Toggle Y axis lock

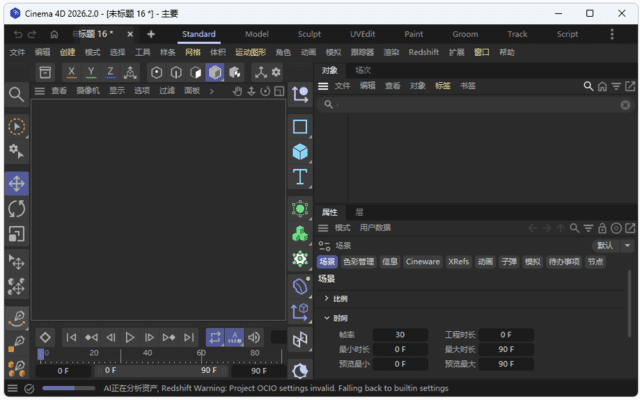91,73
